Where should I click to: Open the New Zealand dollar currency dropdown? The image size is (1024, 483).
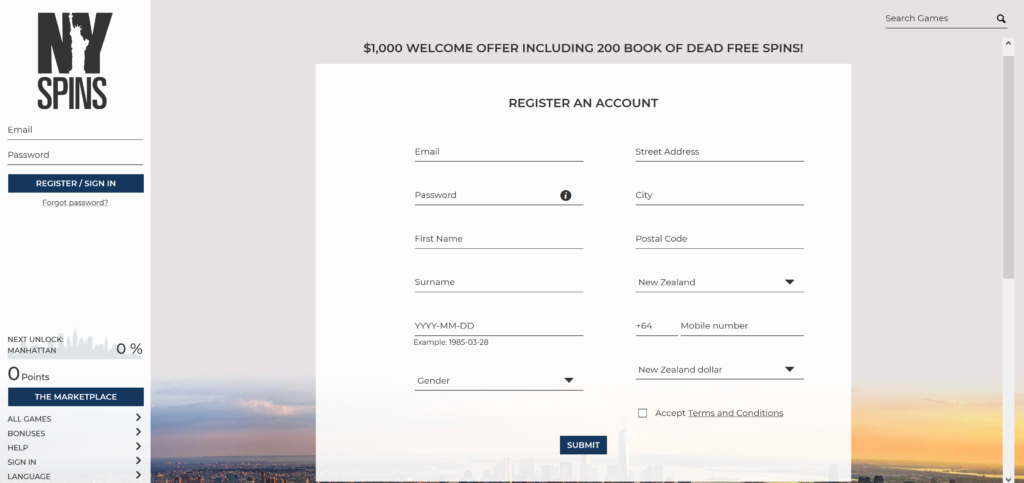pos(720,369)
